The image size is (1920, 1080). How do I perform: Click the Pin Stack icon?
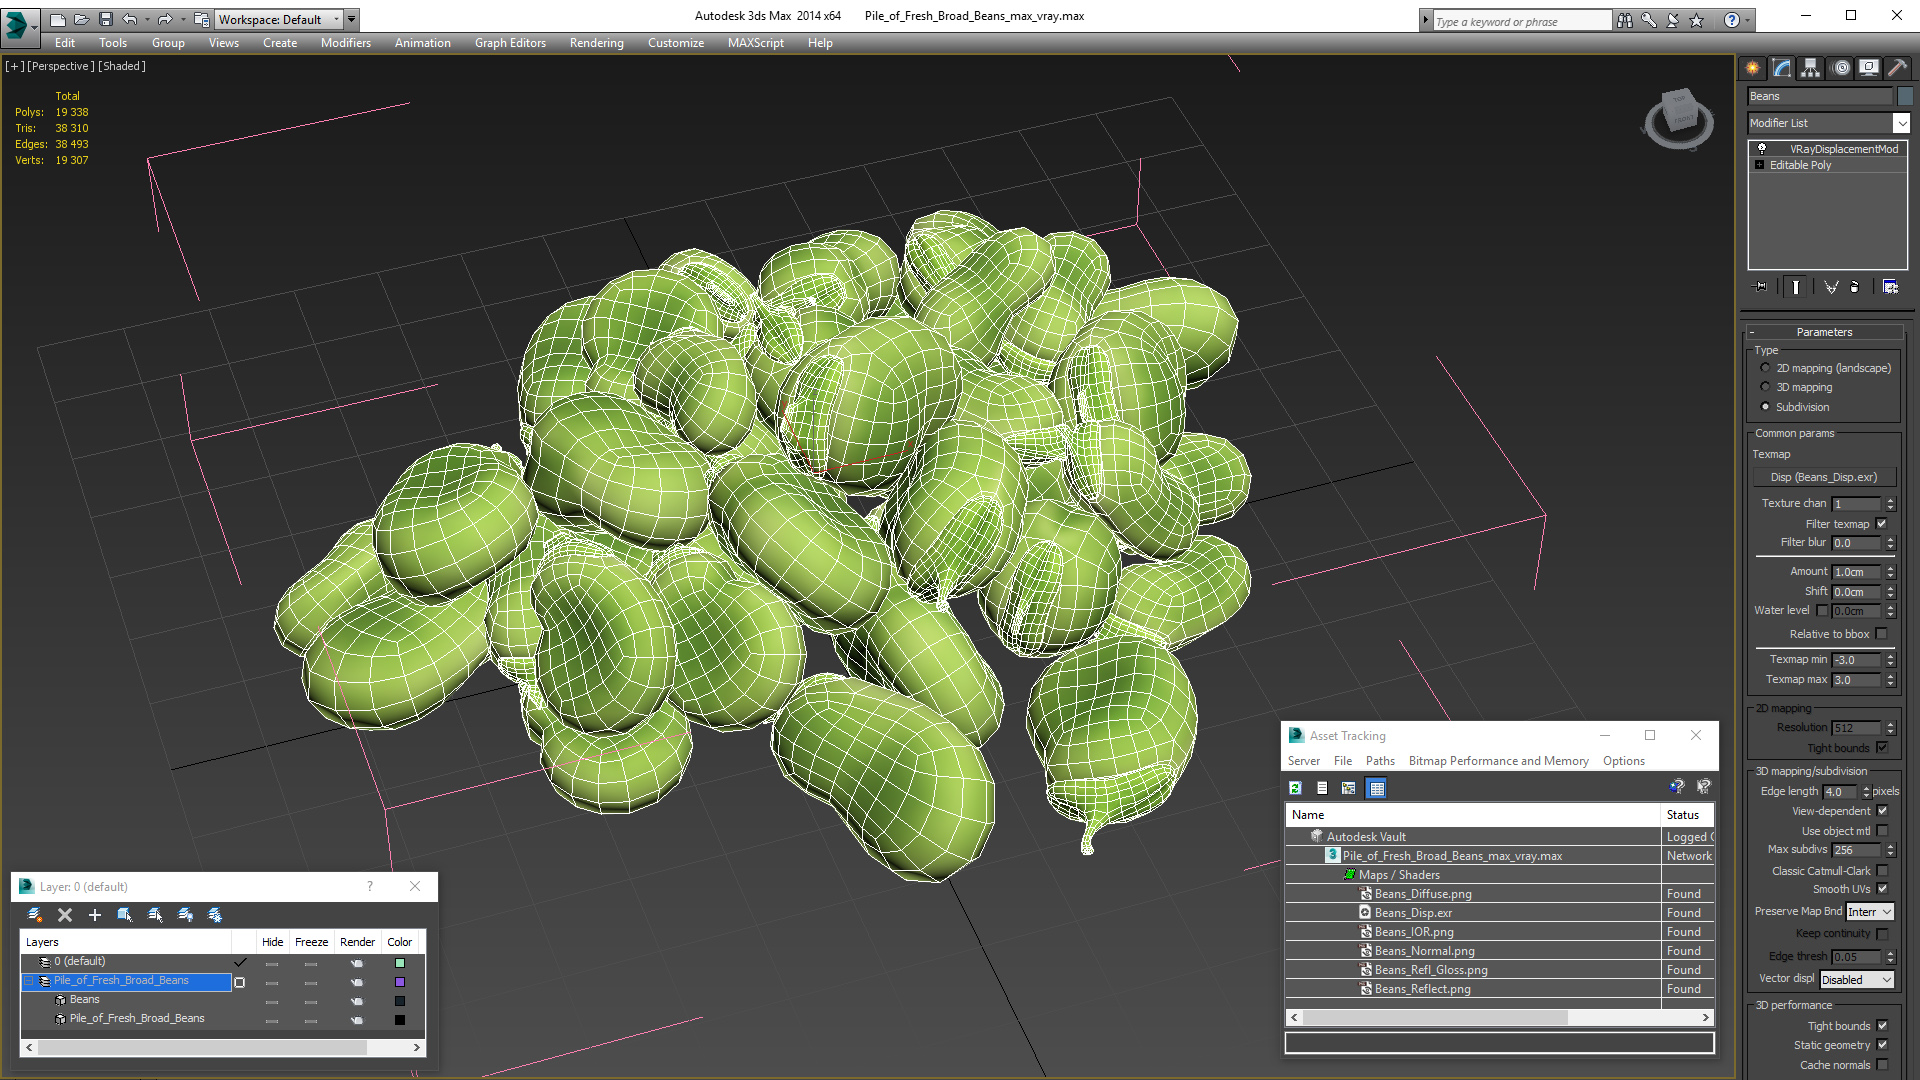click(1761, 287)
